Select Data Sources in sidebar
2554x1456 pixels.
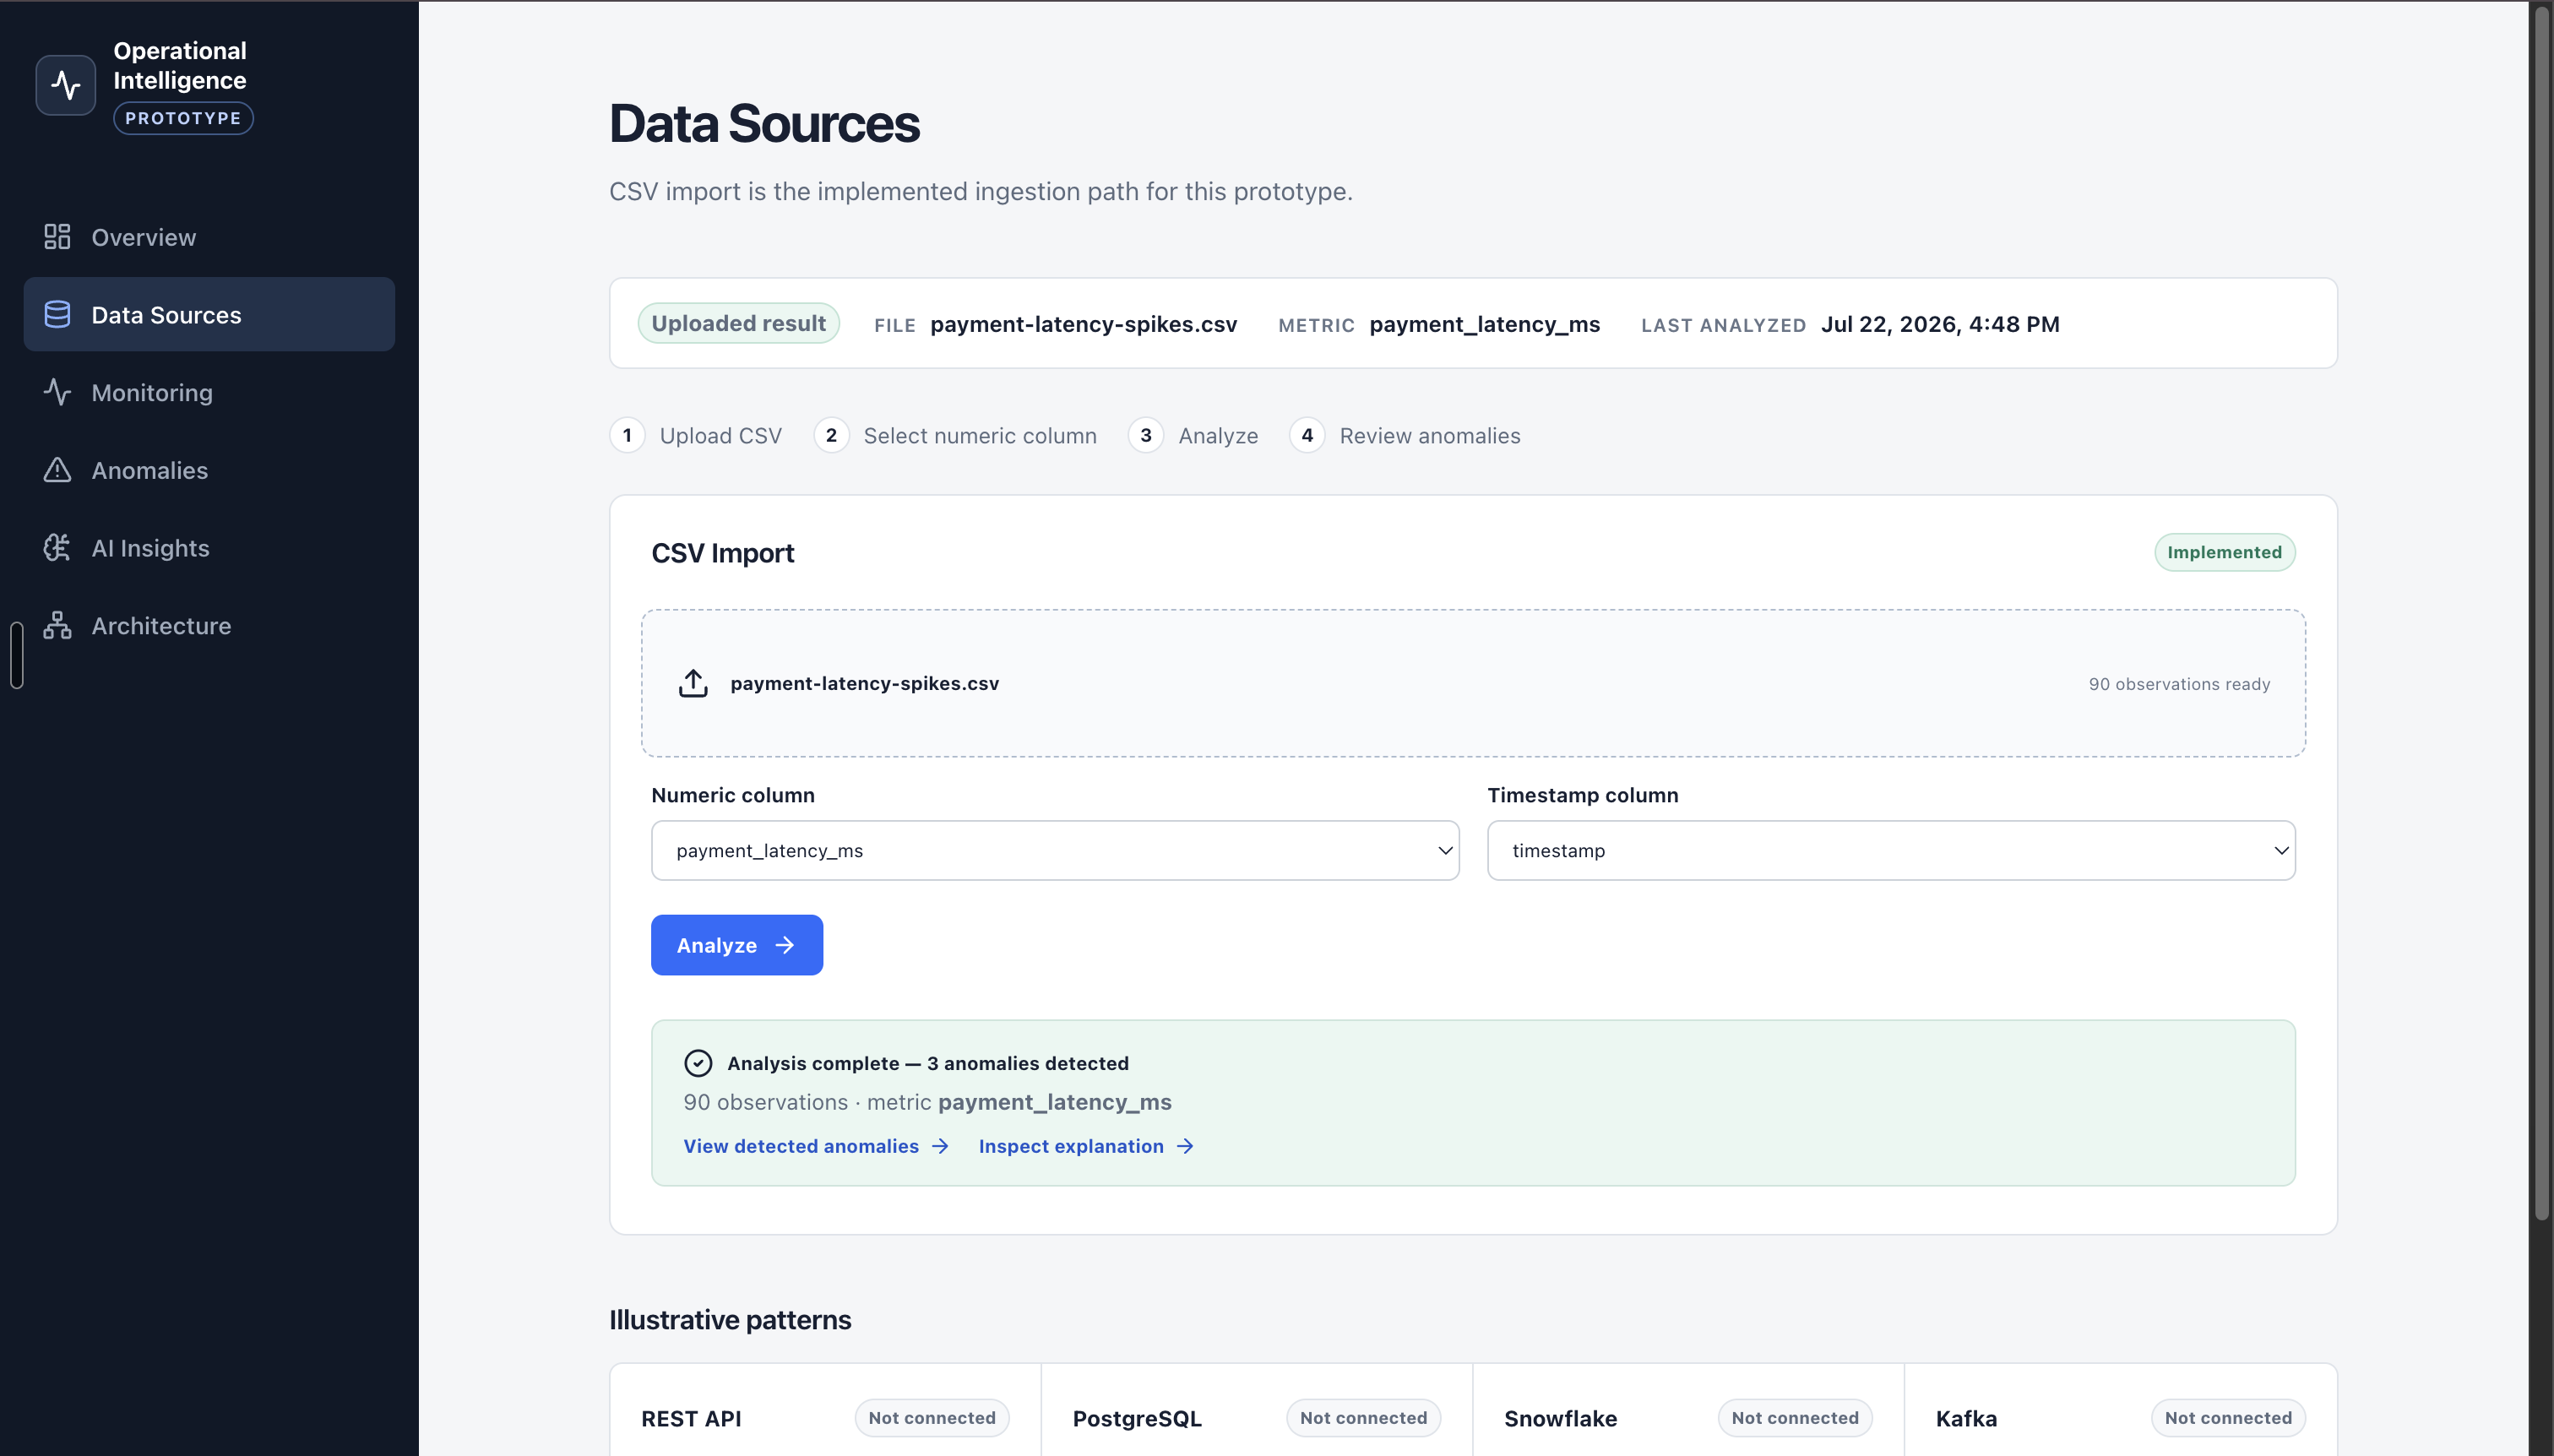(x=209, y=314)
